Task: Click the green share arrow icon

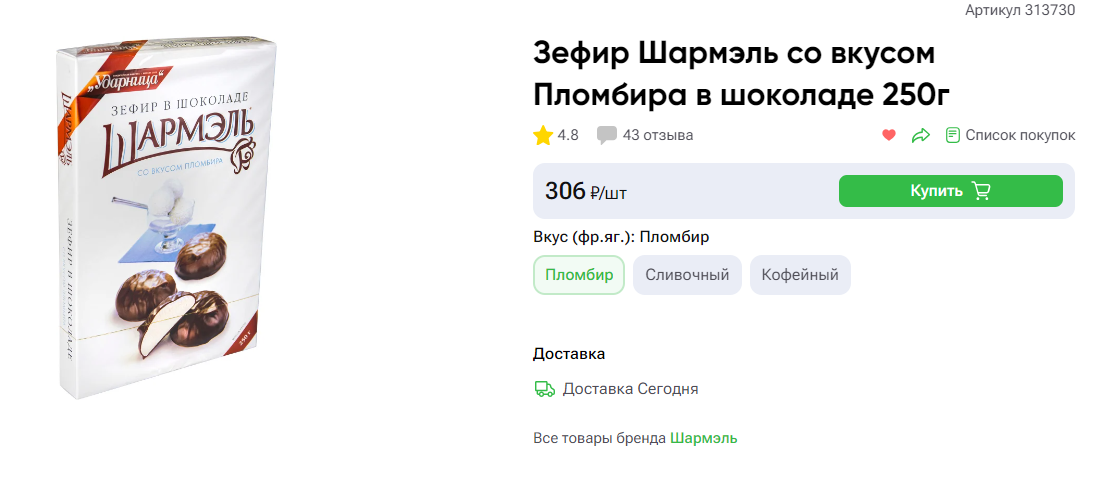Action: [x=921, y=135]
